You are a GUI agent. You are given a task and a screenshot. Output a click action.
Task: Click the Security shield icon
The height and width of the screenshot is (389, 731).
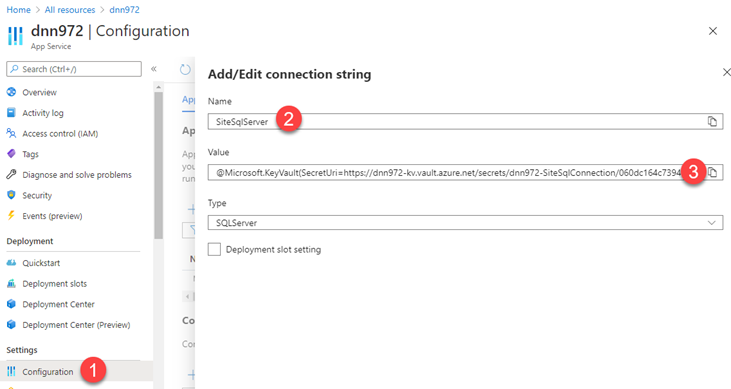click(11, 195)
